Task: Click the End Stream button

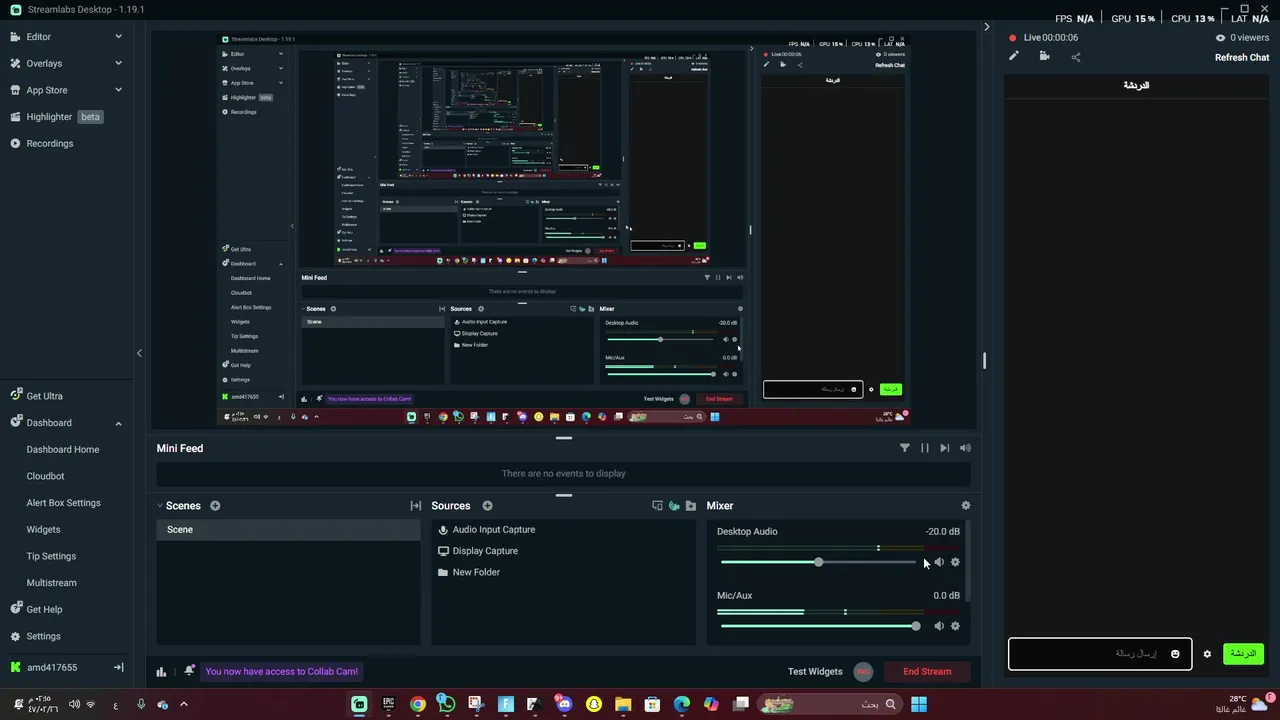Action: pos(927,672)
